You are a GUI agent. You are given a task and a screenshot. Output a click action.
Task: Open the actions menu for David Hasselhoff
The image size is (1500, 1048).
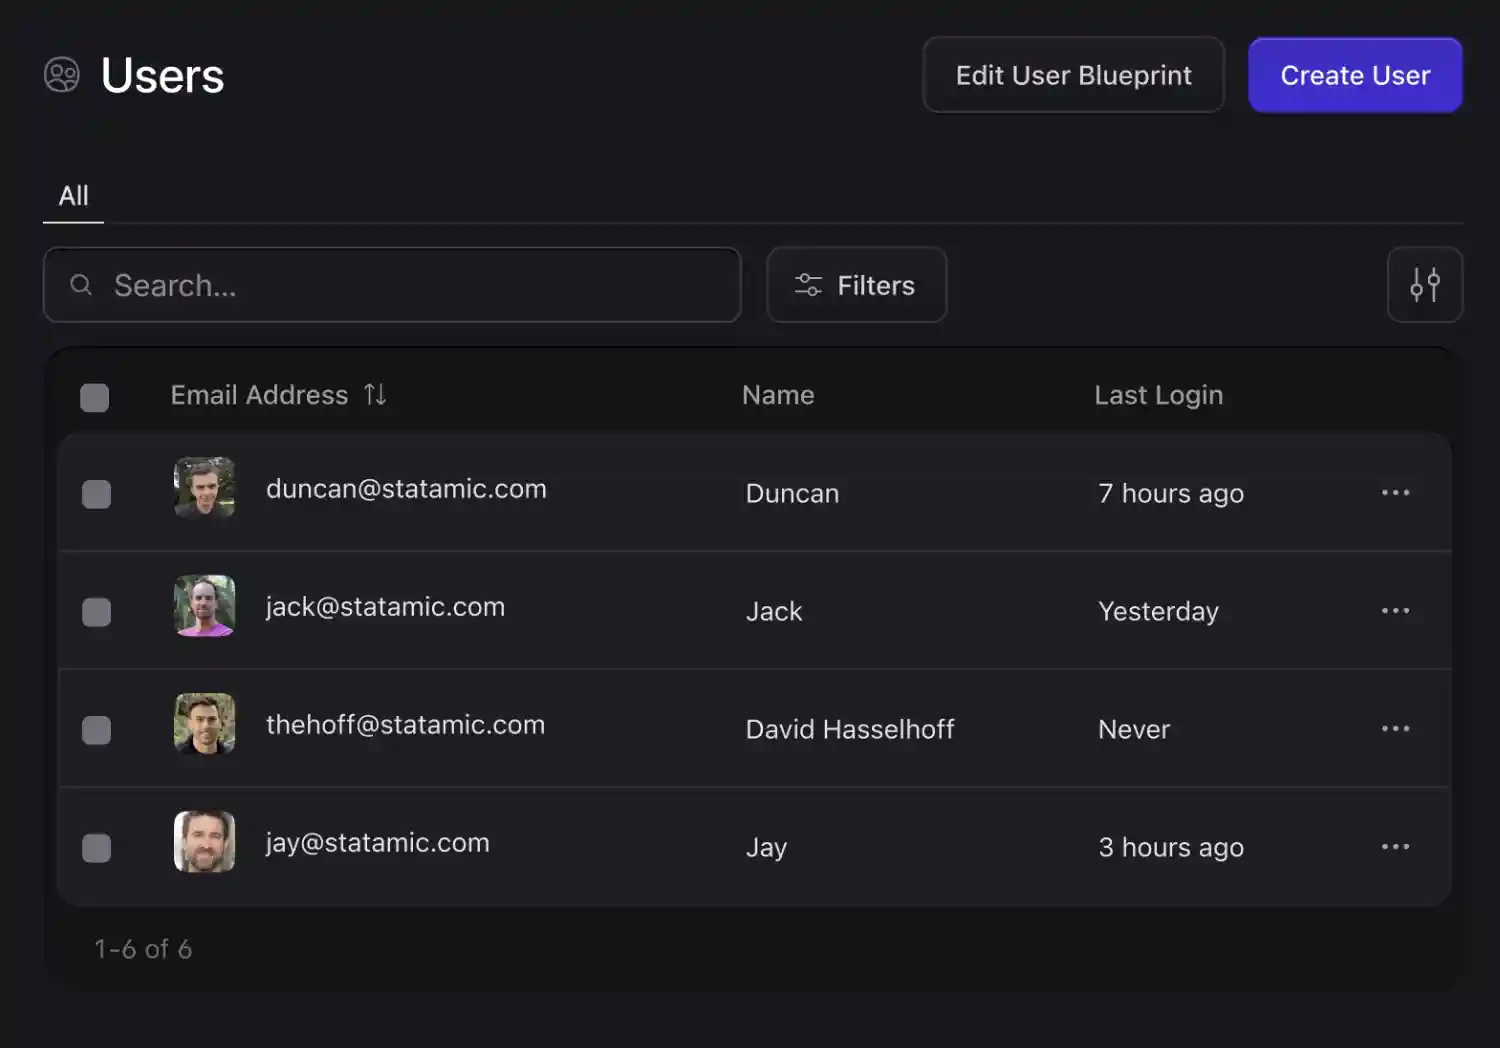1395,728
